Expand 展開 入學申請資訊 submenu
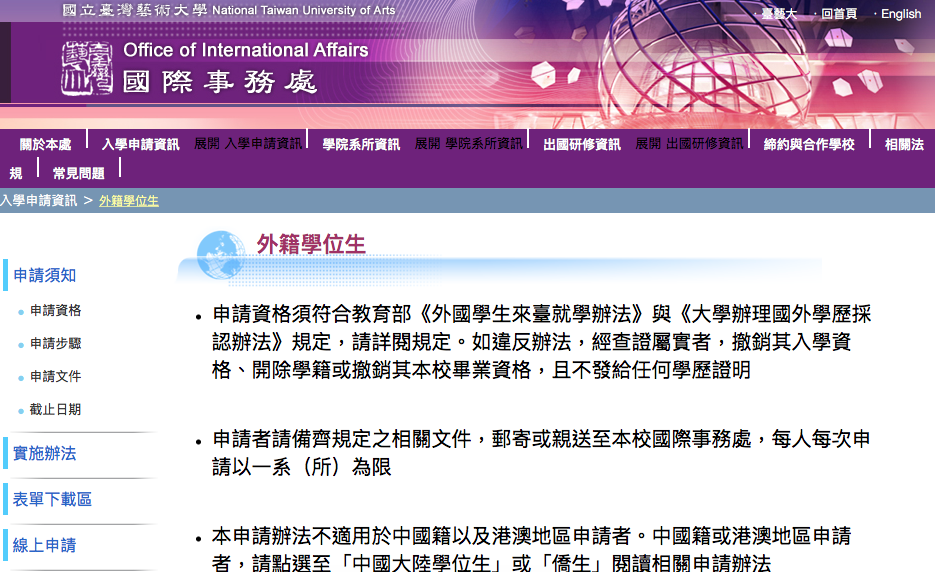The height and width of the screenshot is (572, 935). [x=248, y=144]
